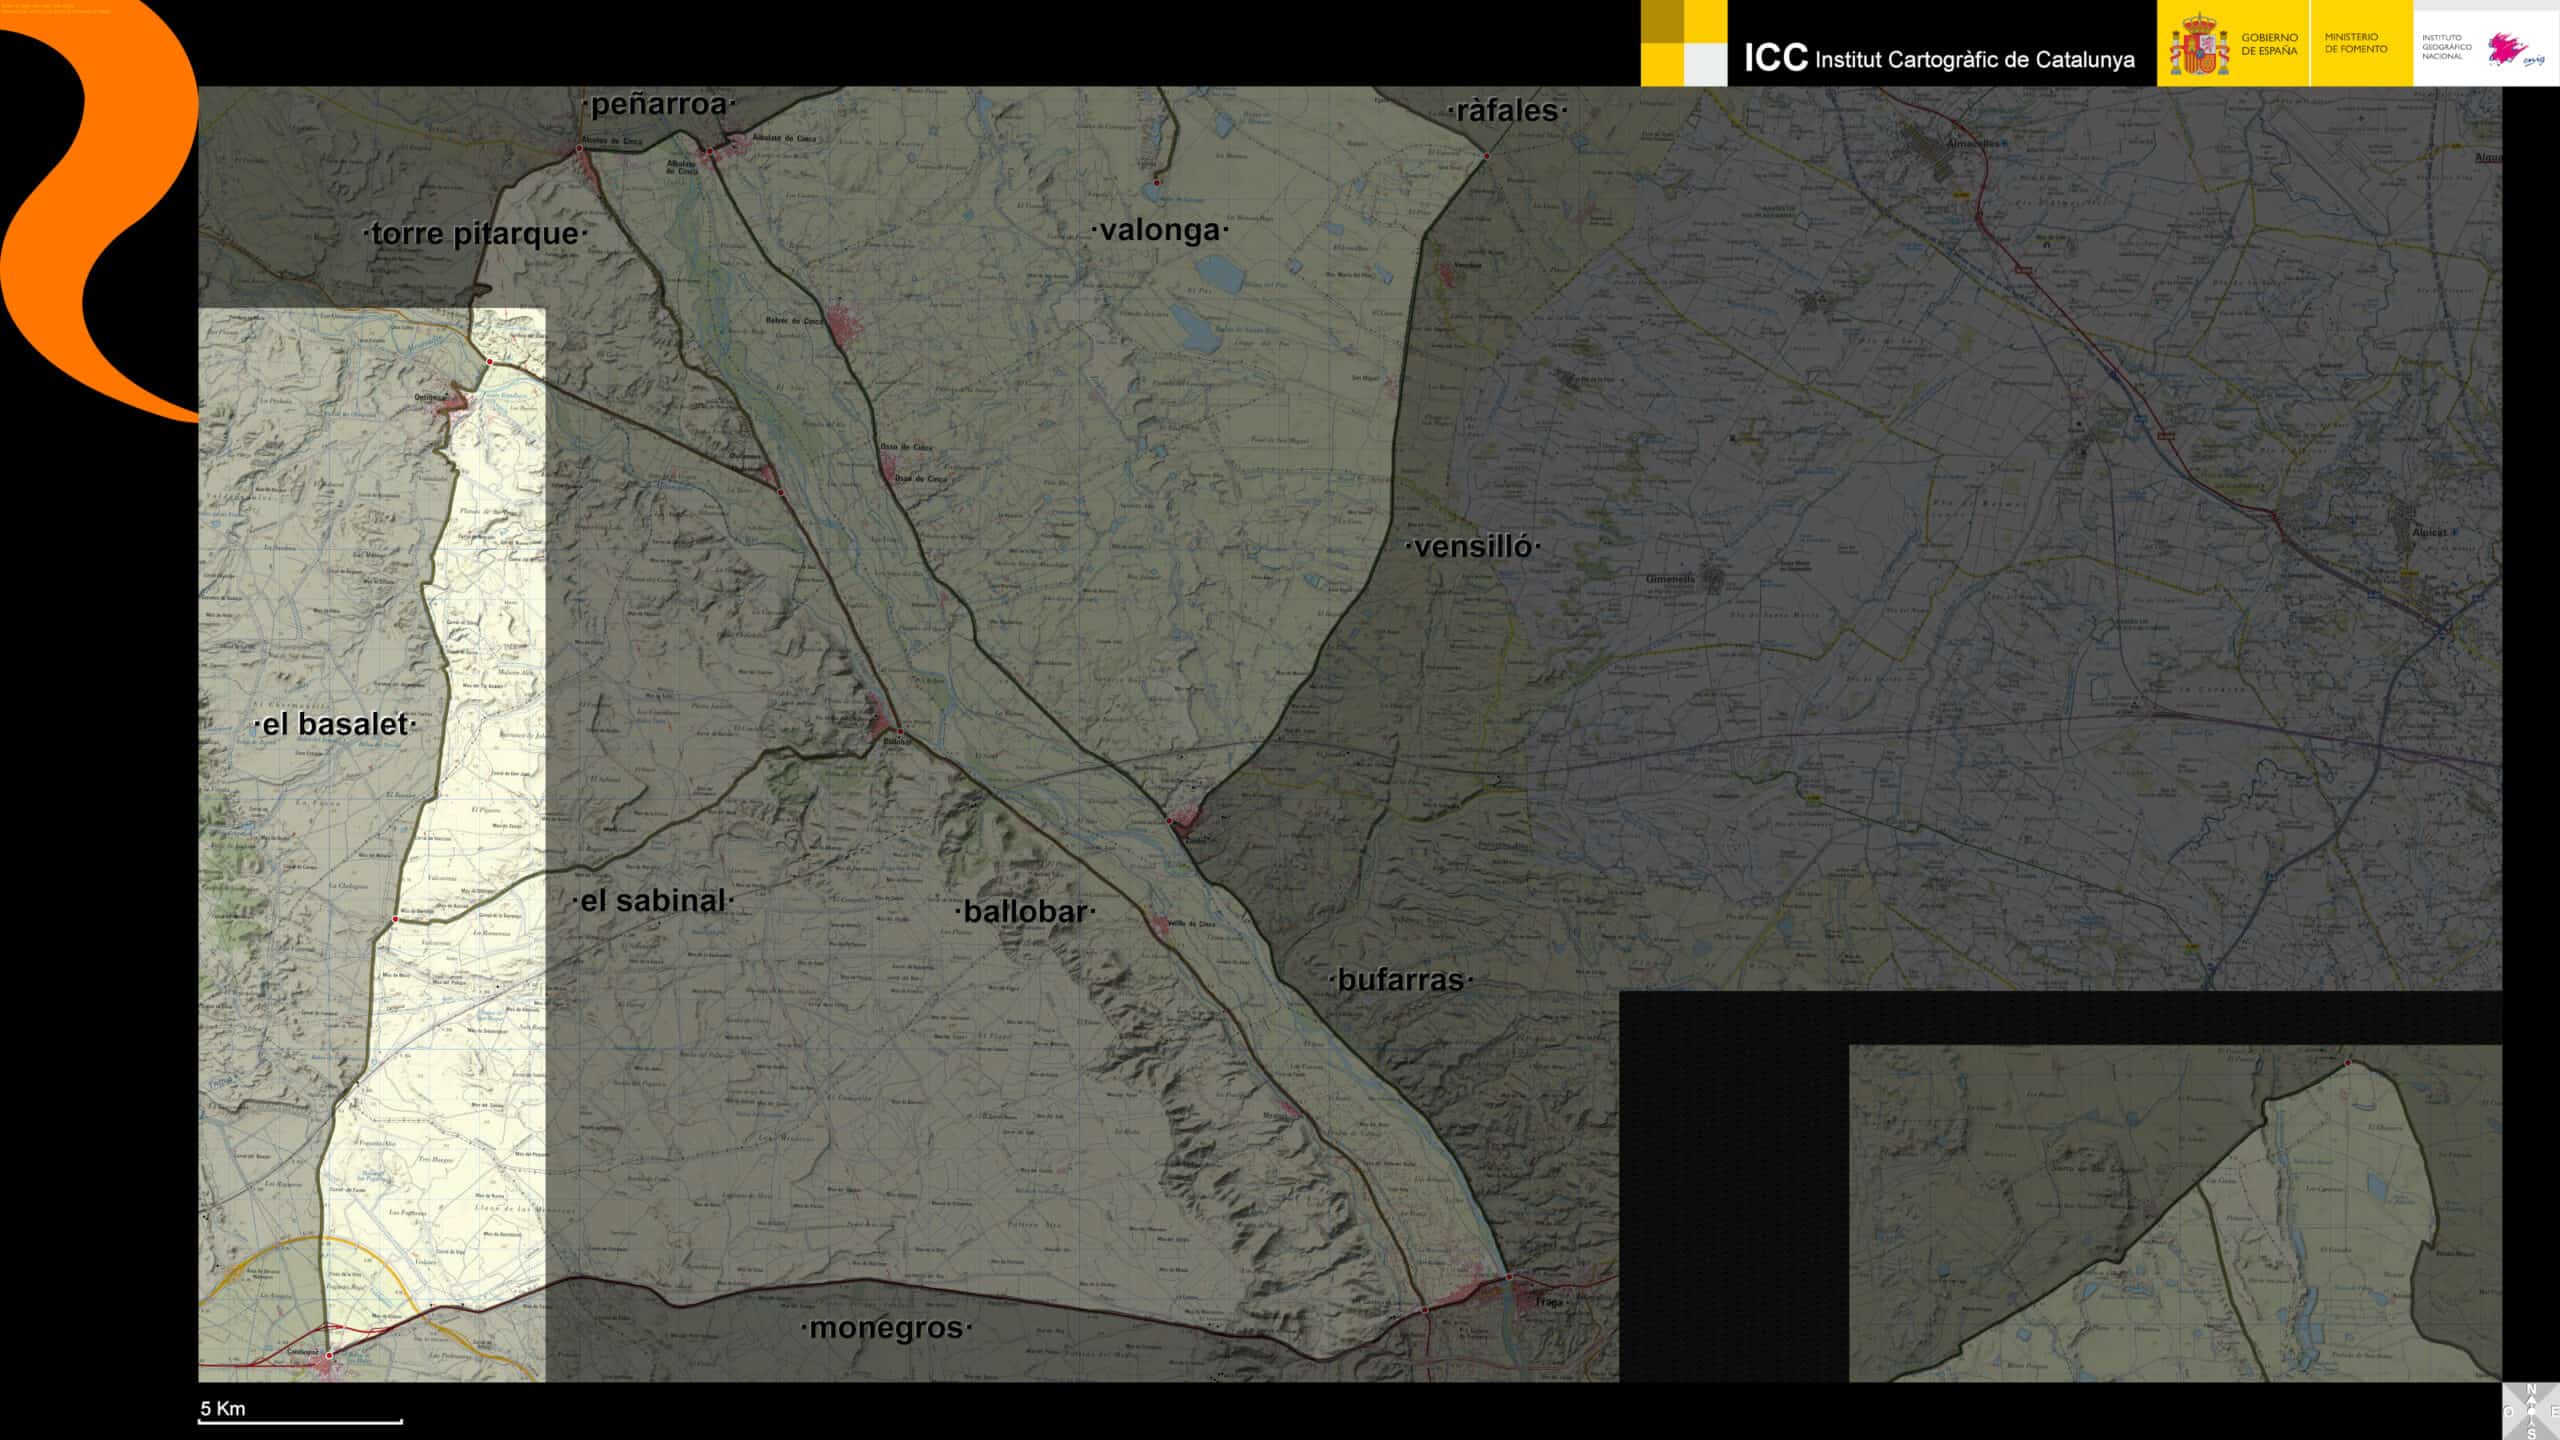Click the 'vensilló' map label
Viewport: 2560px width, 1440px height.
[x=1473, y=546]
